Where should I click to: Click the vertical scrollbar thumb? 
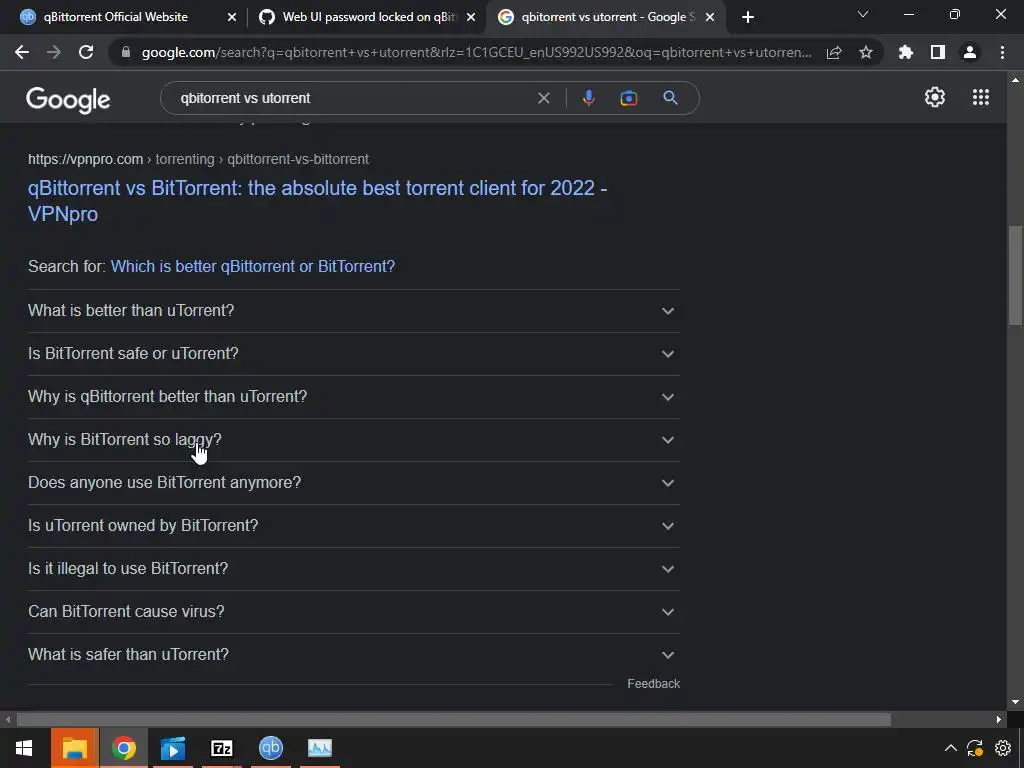pyautogui.click(x=1015, y=275)
